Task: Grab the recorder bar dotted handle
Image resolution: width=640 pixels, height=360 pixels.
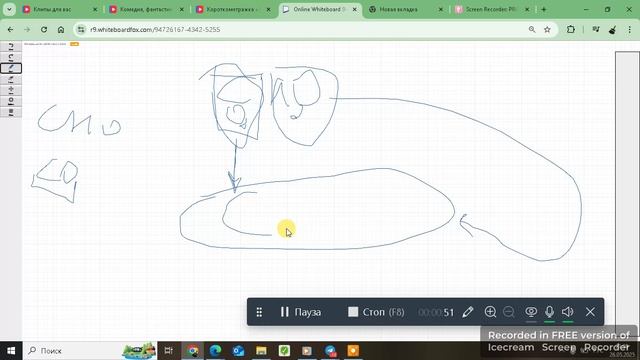Action: [x=259, y=313]
